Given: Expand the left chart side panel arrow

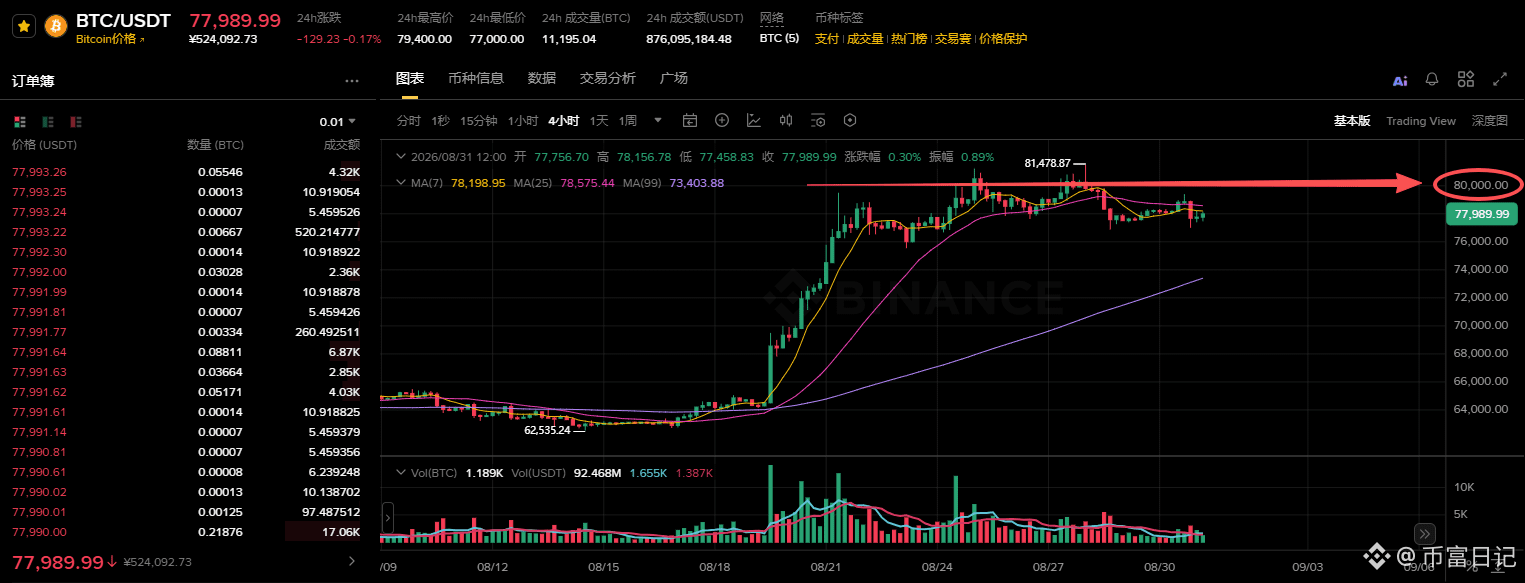Looking at the screenshot, I should click(388, 519).
